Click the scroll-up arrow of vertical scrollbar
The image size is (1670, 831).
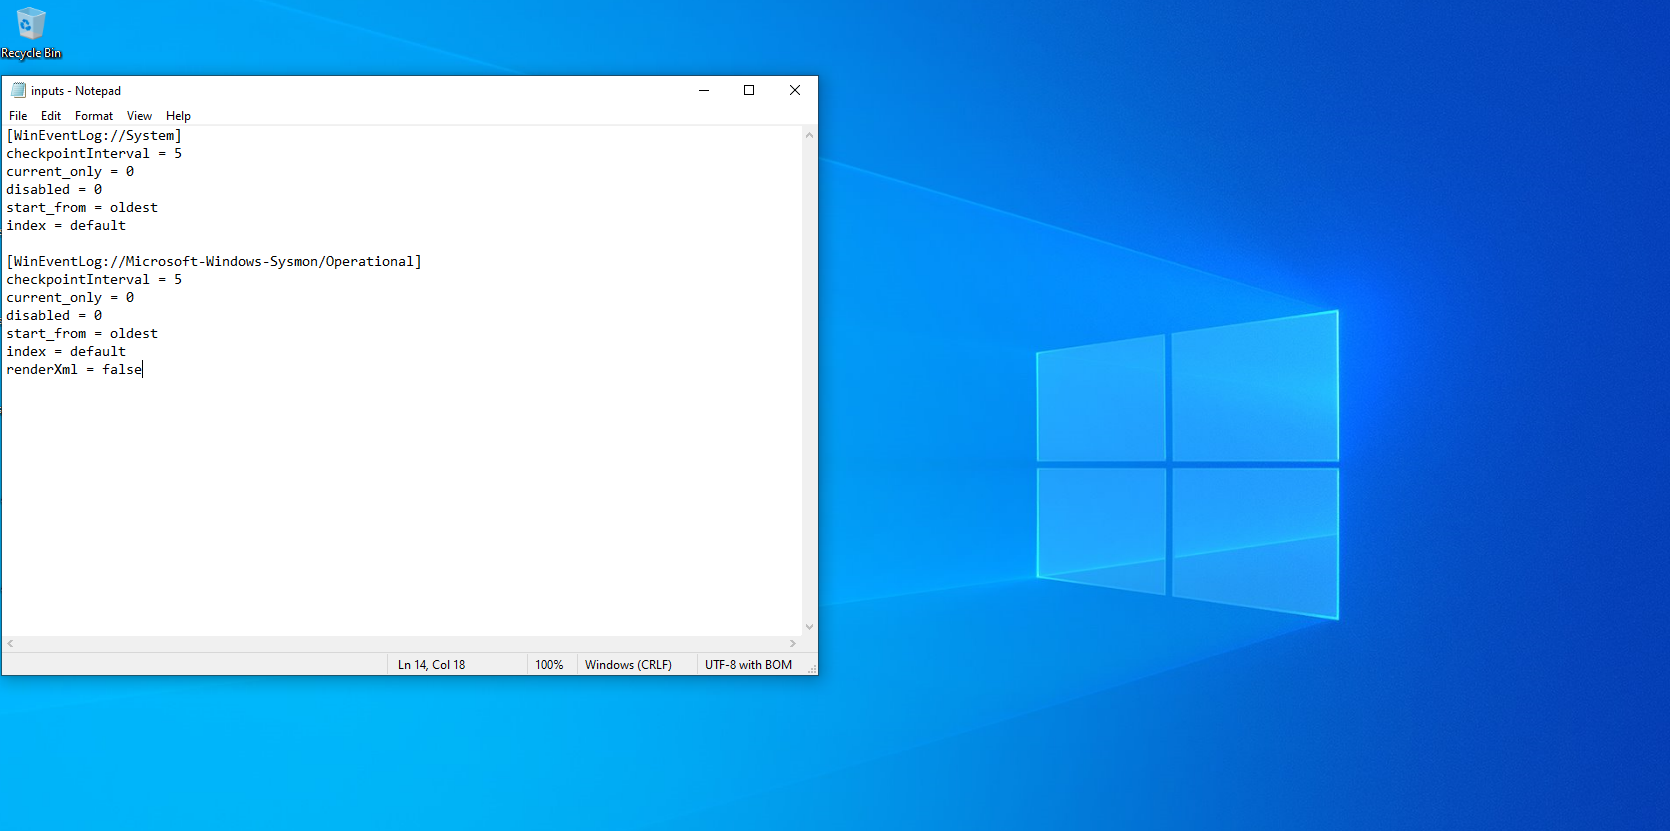[x=809, y=135]
